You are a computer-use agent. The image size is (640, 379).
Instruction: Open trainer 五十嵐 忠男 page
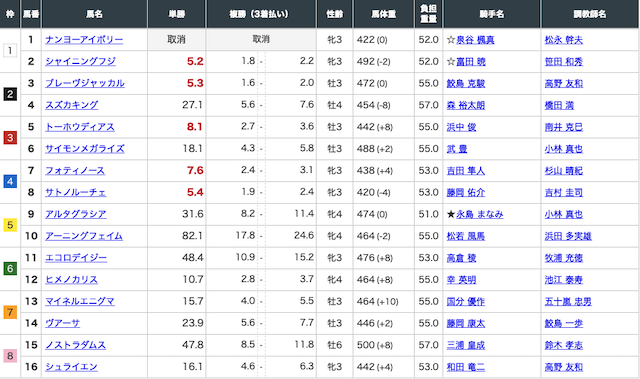568,301
